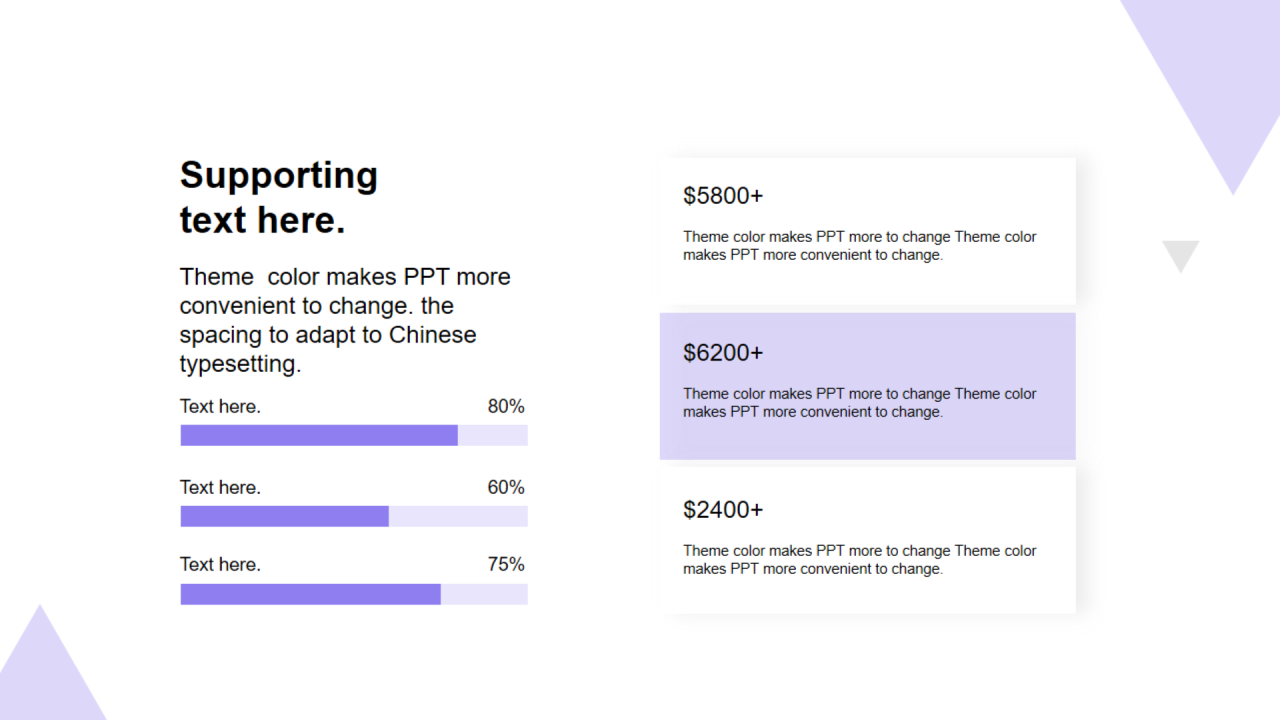Select the 80% percentage label
The height and width of the screenshot is (720, 1280).
pyautogui.click(x=506, y=407)
